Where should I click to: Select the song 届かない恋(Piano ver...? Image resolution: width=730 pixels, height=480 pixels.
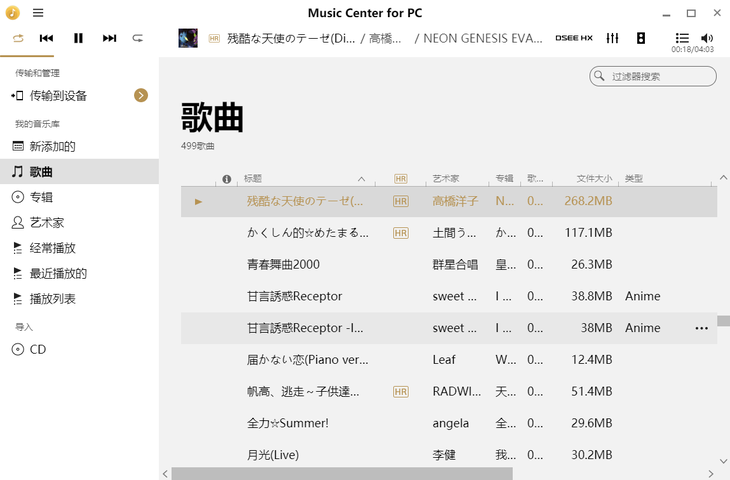pyautogui.click(x=307, y=359)
